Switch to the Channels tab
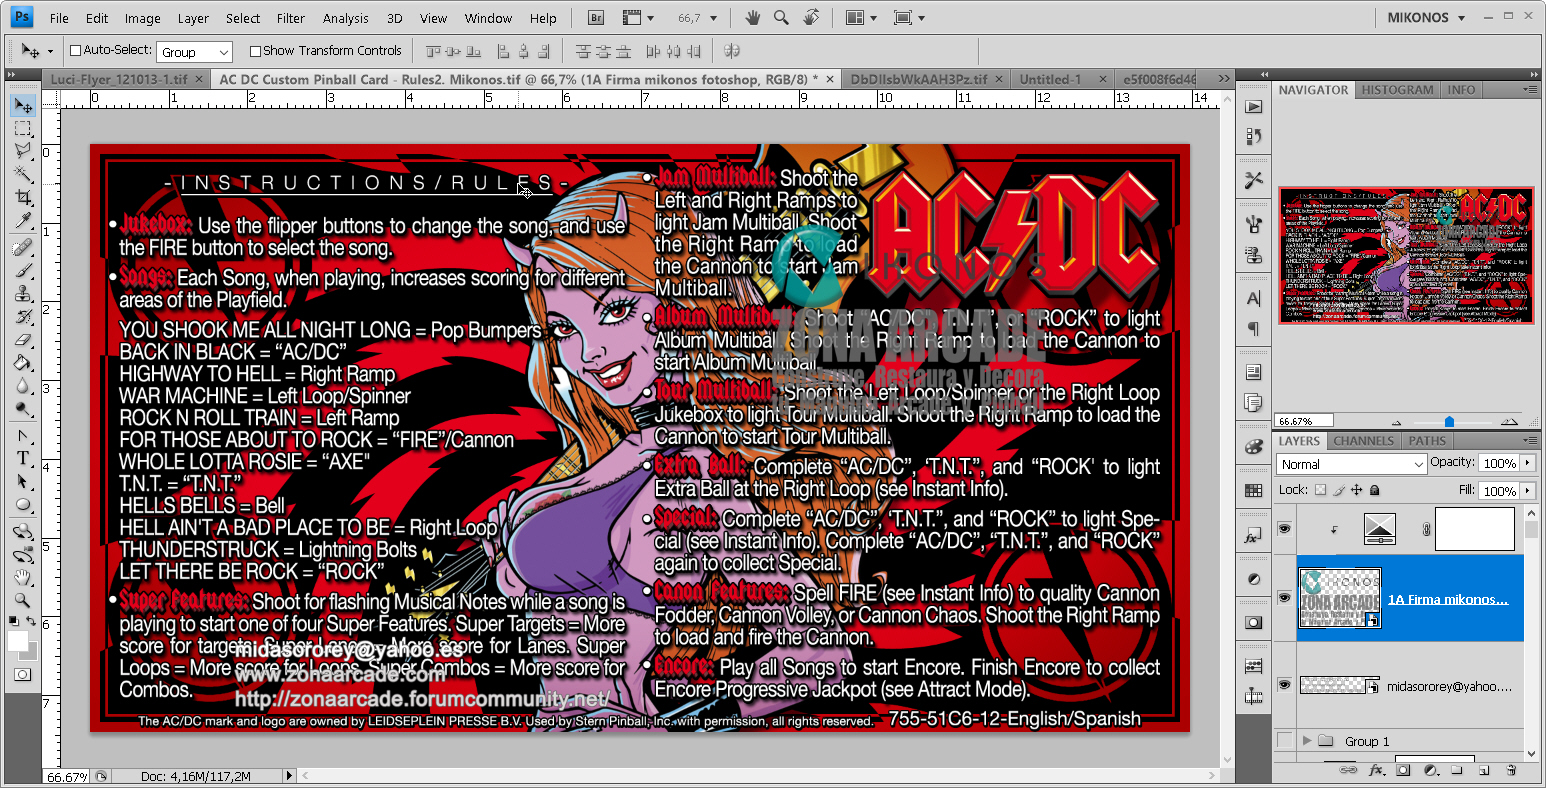This screenshot has height=788, width=1546. pos(1362,440)
